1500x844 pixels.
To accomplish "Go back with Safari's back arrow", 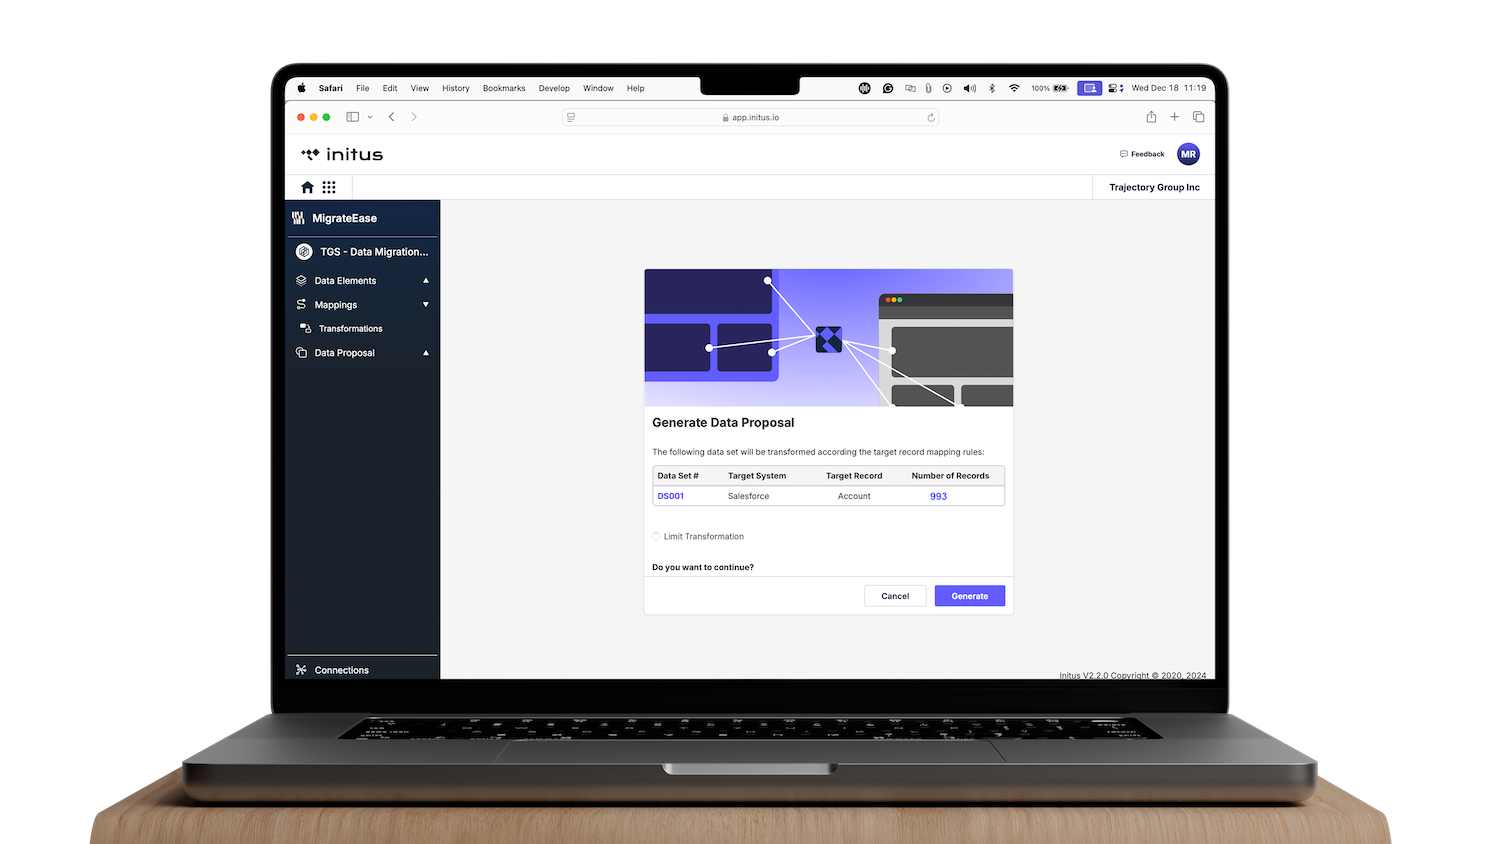I will 392,117.
